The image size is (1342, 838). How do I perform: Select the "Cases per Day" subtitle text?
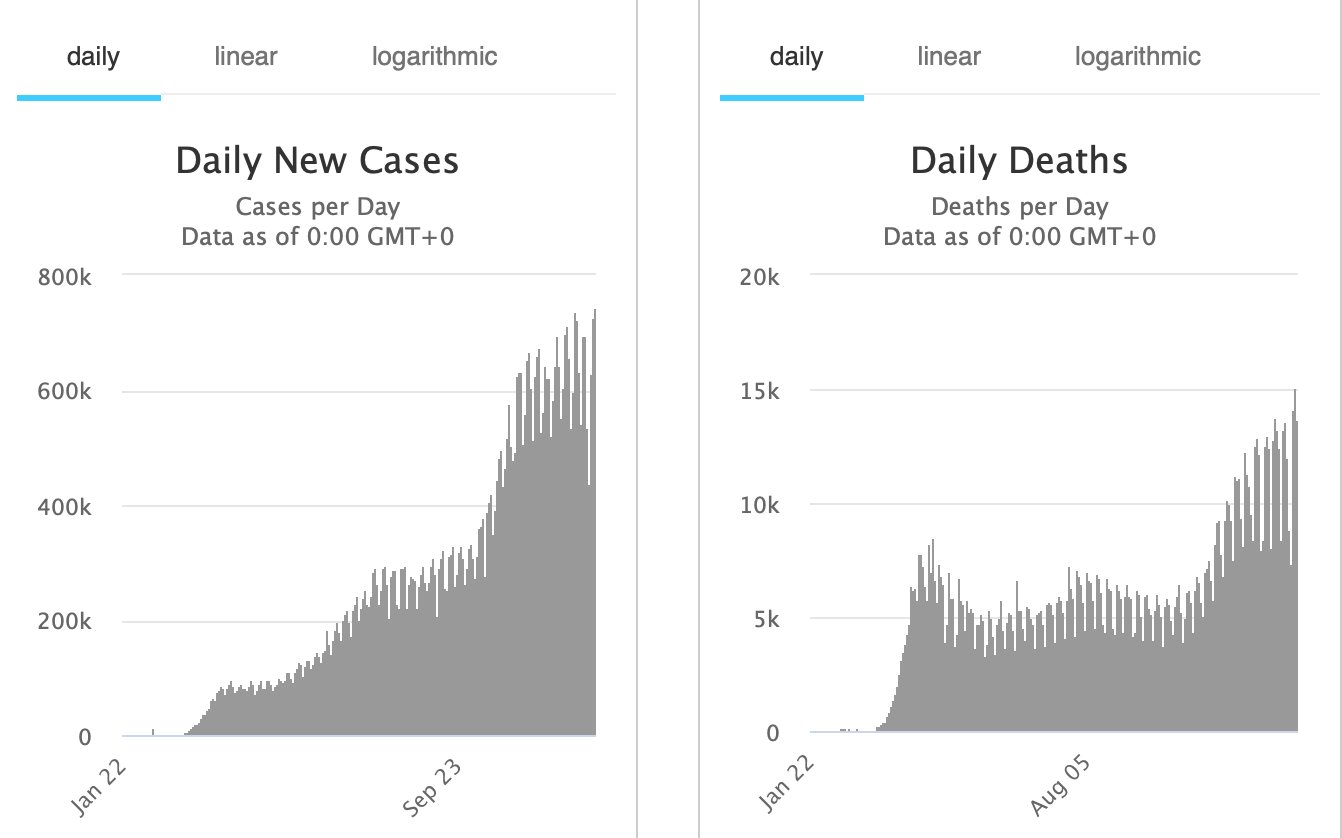coord(317,207)
